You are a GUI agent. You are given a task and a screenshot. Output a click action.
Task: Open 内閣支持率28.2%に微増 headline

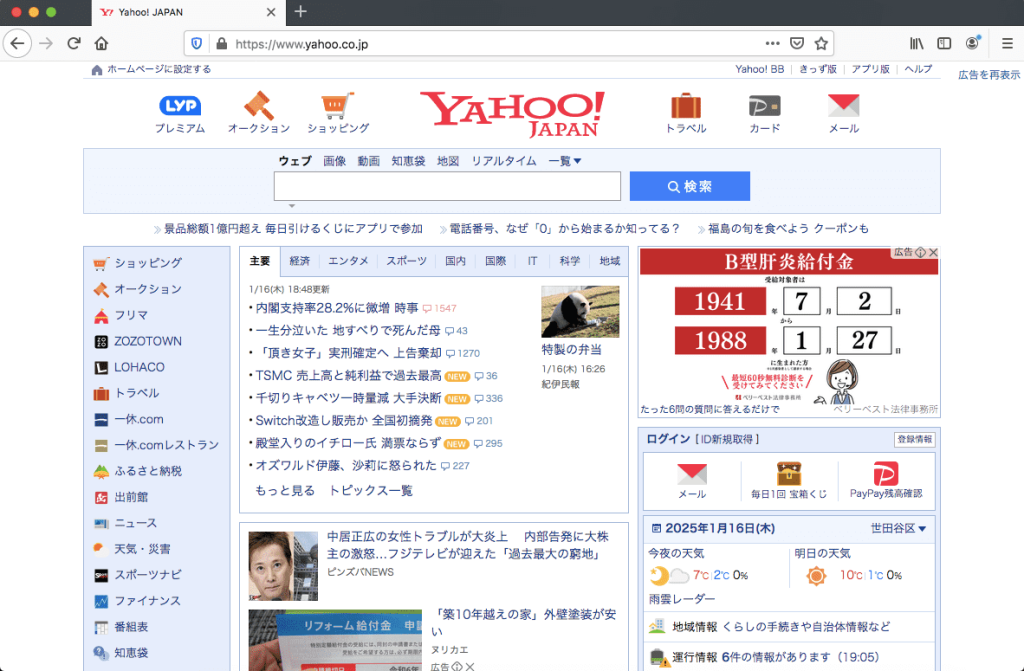[337, 308]
